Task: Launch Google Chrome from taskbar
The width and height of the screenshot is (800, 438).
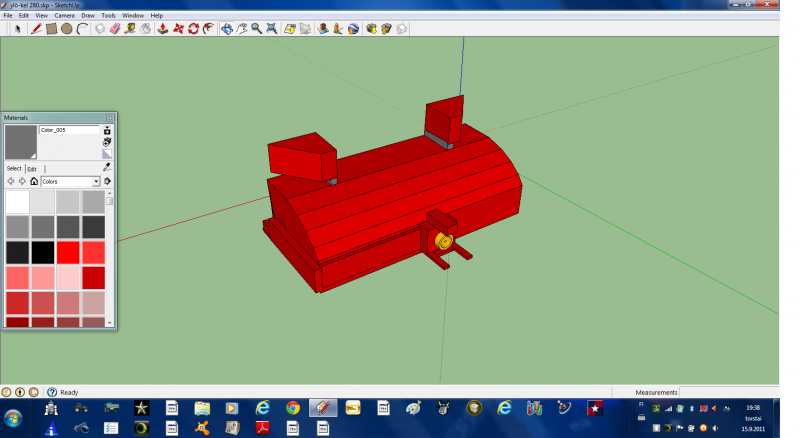Action: pyautogui.click(x=293, y=408)
